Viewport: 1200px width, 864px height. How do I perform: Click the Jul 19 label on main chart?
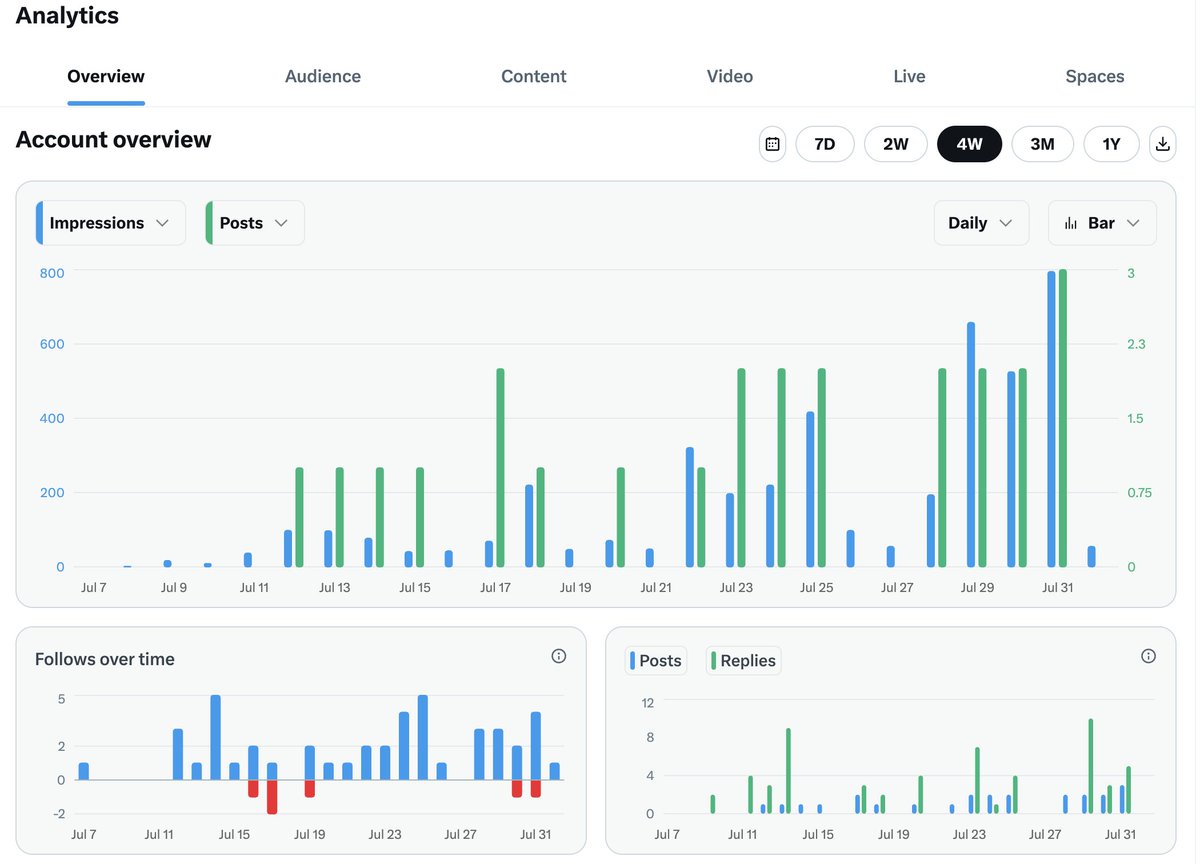(576, 587)
